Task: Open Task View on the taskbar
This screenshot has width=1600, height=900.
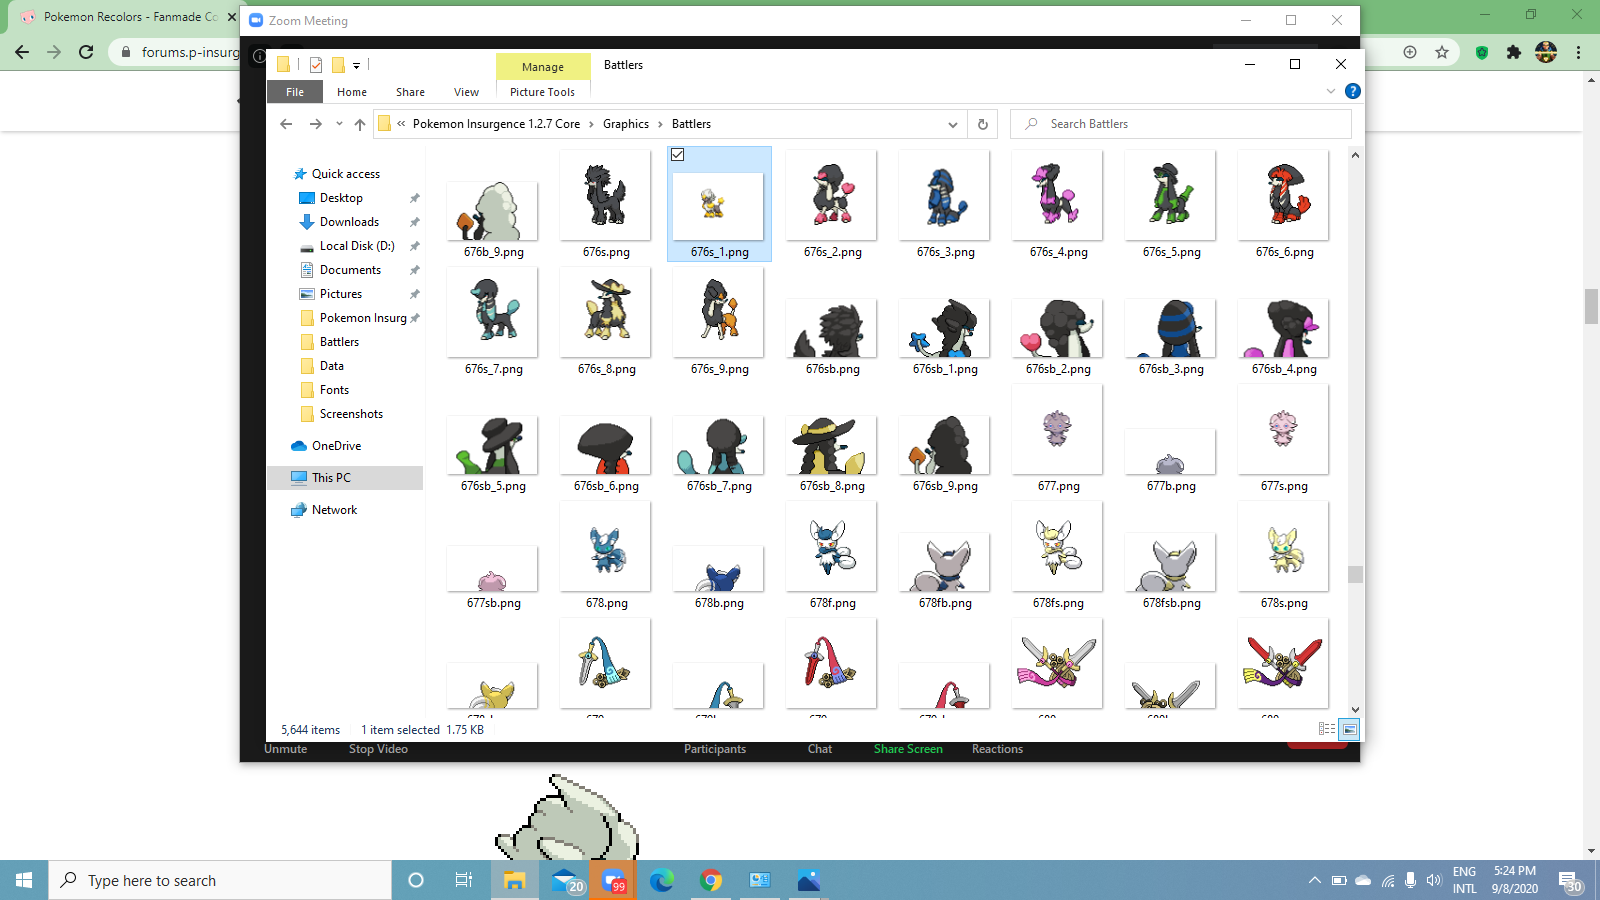Action: pyautogui.click(x=464, y=880)
